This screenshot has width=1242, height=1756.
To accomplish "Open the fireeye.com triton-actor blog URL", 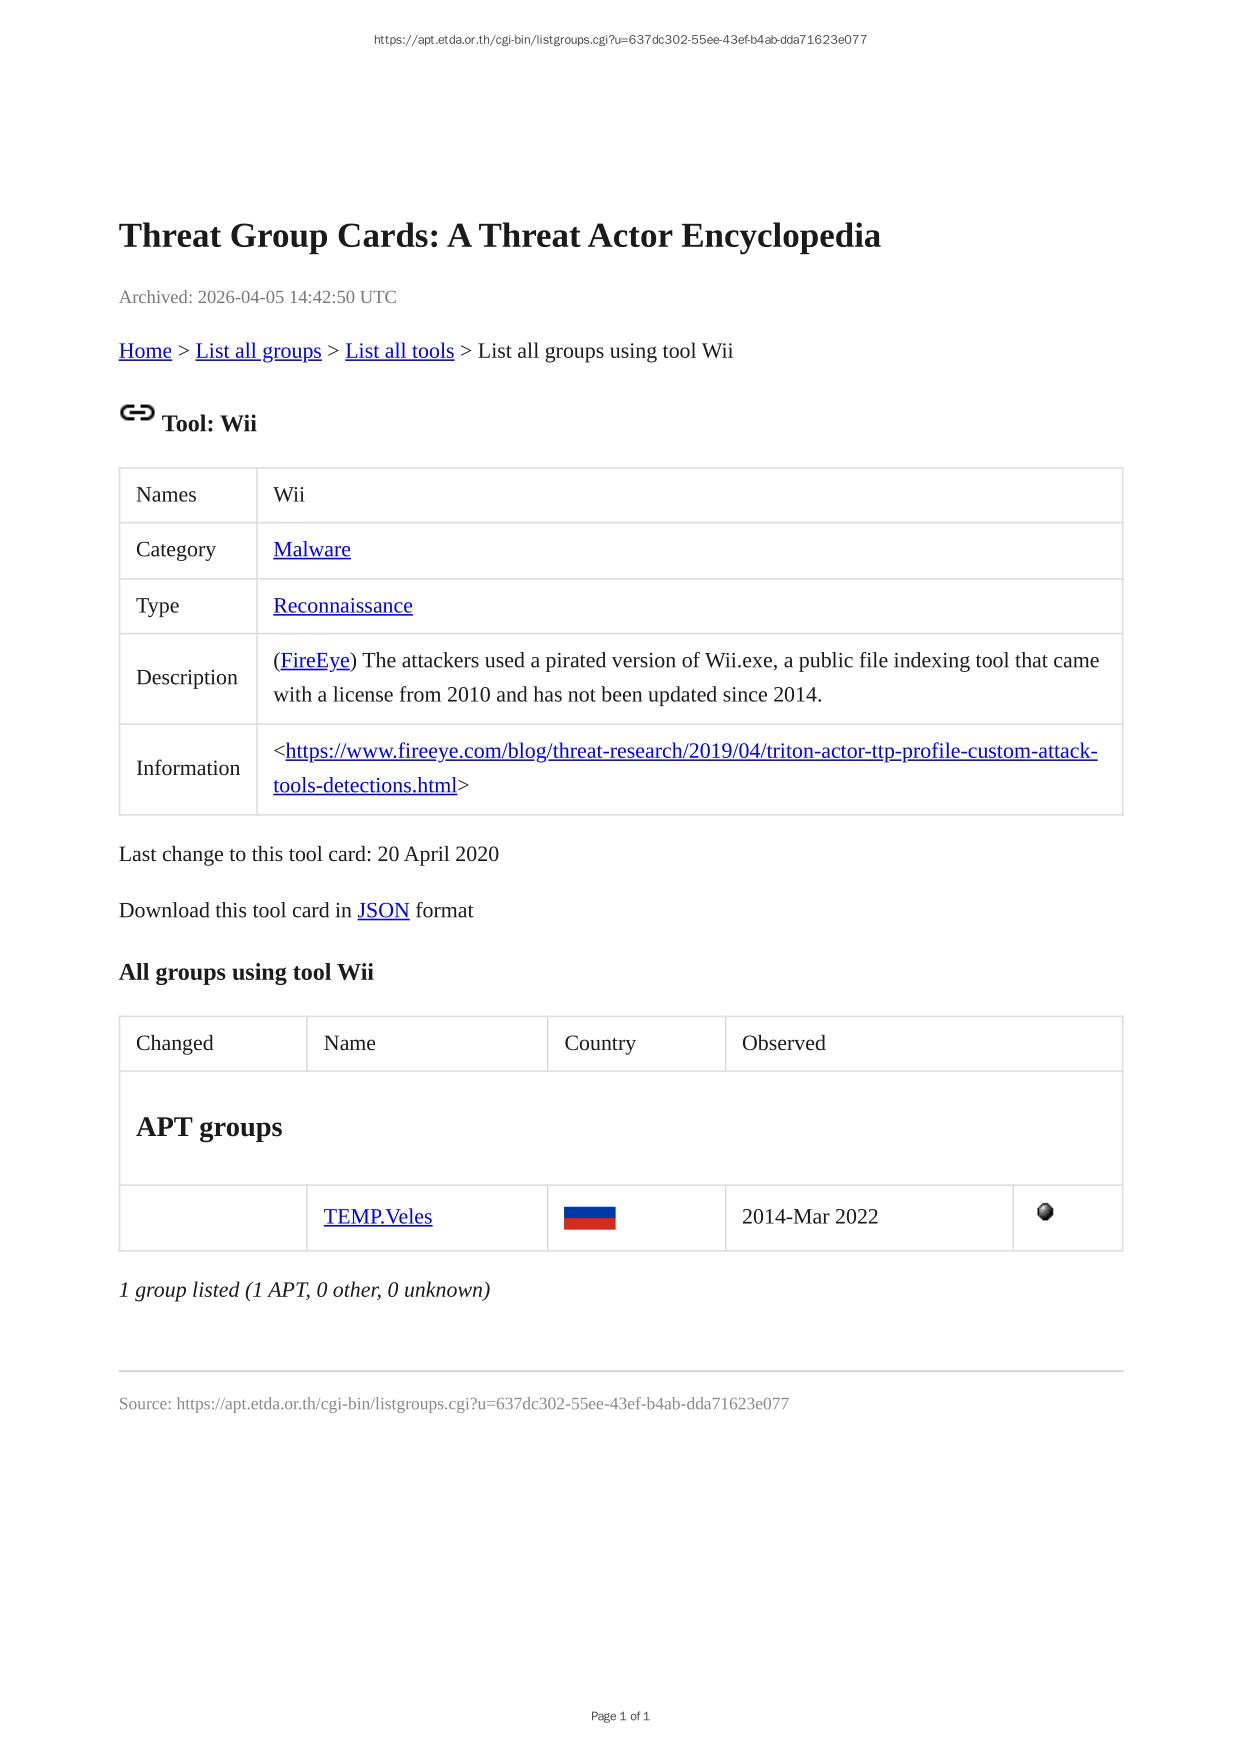I will click(690, 751).
